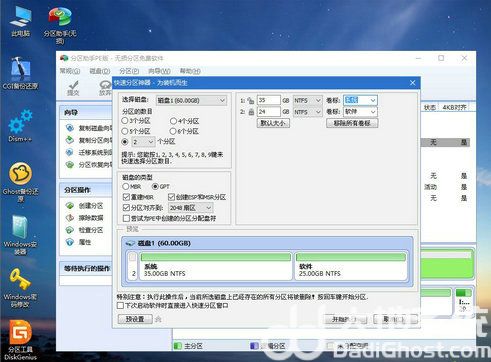Select the 4个分区 radio button
491x362 pixels.
tap(173, 121)
